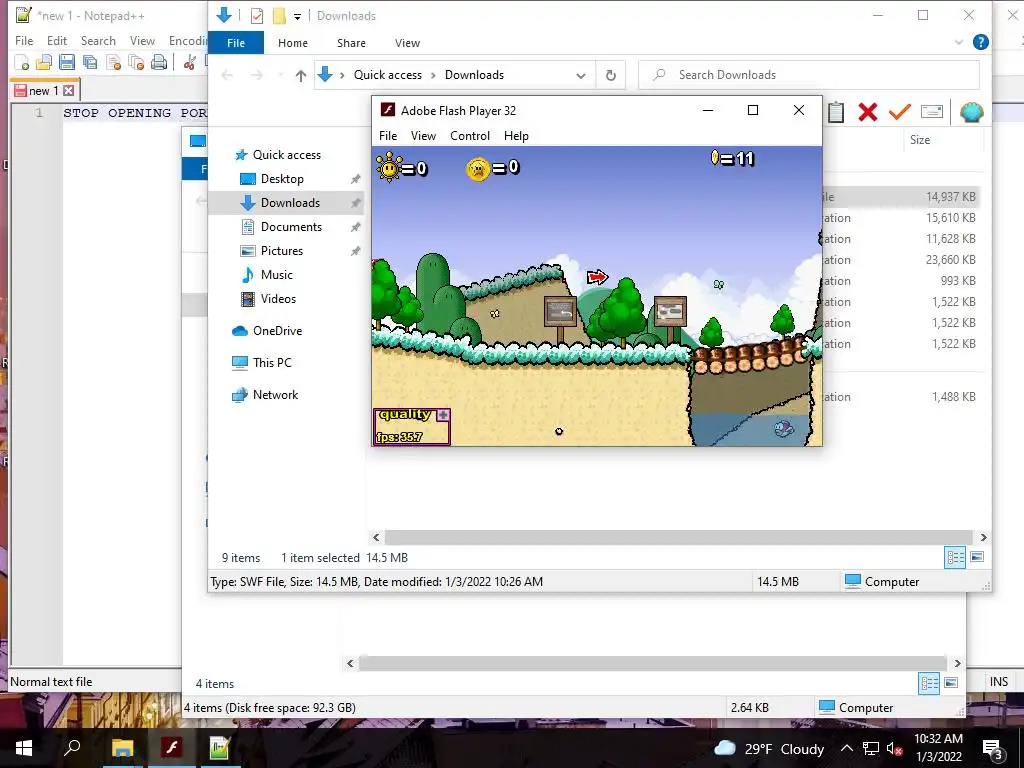Select Music in the navigation pane
This screenshot has width=1024, height=768.
point(276,275)
